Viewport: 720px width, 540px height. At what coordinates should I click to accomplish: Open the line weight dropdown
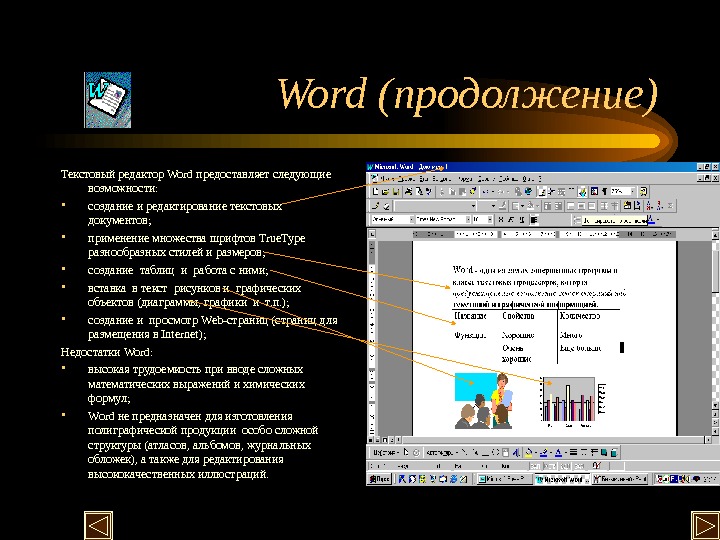(x=493, y=206)
